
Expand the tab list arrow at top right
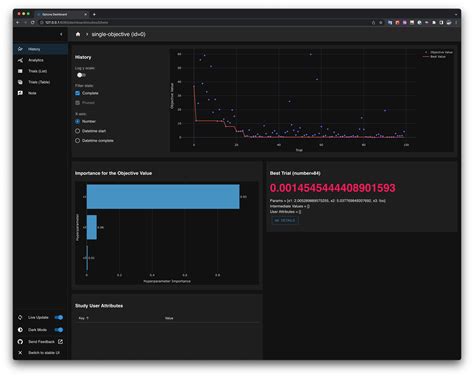[456, 14]
